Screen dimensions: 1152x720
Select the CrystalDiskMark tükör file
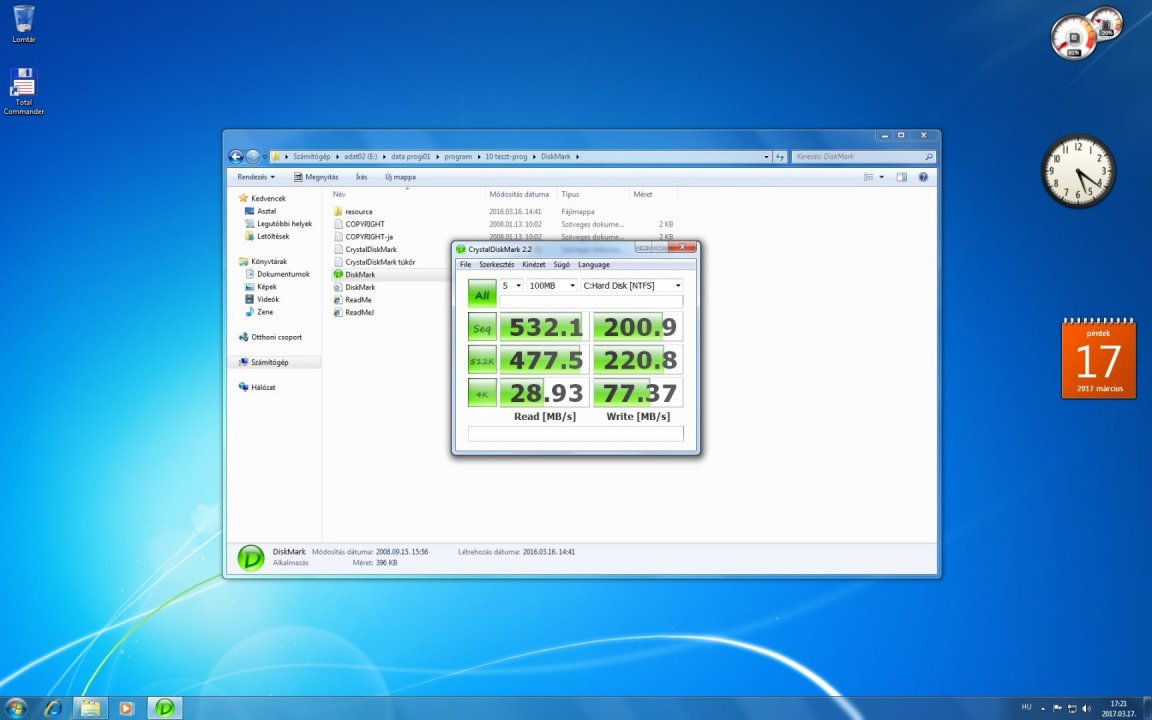tap(380, 262)
